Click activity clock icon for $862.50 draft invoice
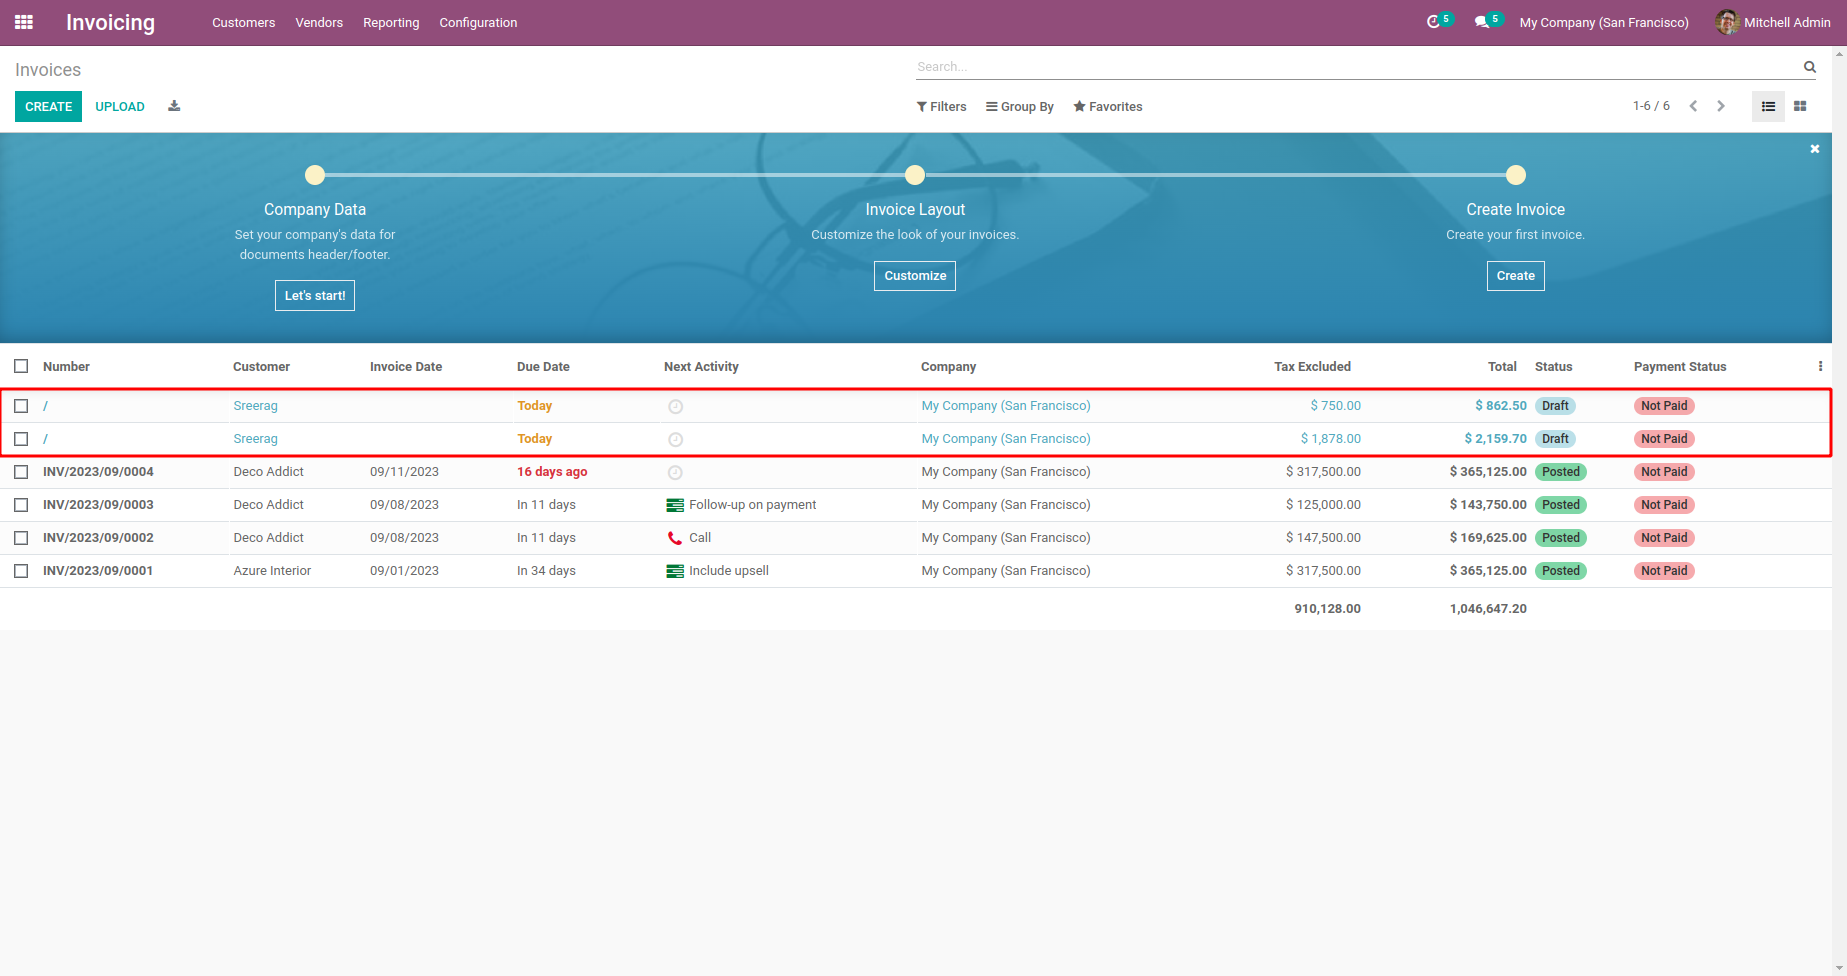1847x976 pixels. click(675, 407)
